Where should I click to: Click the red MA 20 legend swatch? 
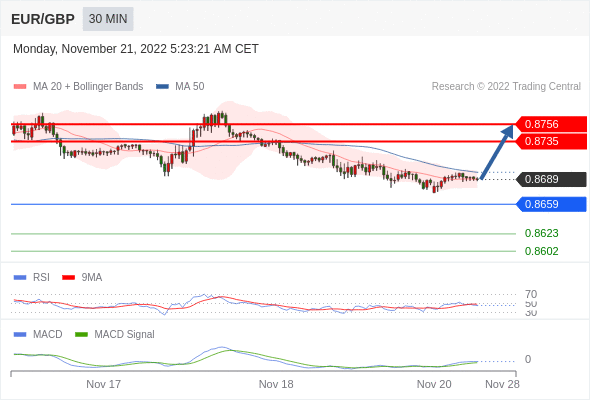pos(20,87)
